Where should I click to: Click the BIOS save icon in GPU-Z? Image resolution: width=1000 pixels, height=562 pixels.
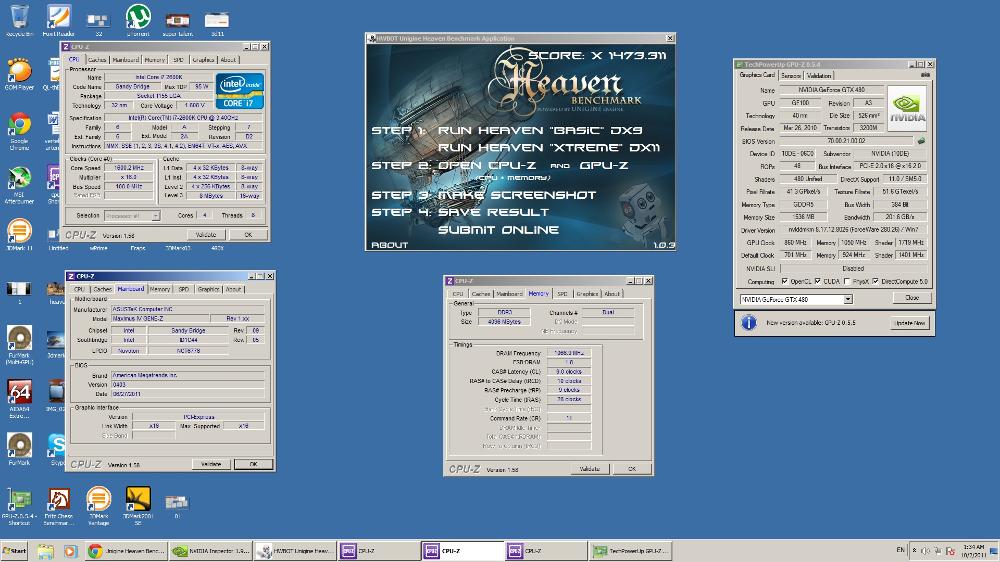tap(920, 141)
